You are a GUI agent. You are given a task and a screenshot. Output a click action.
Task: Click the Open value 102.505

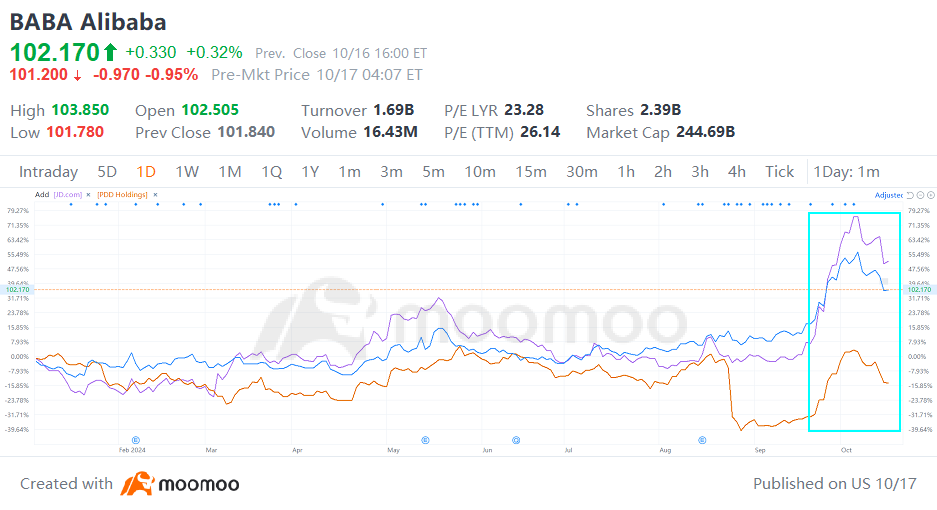[210, 110]
